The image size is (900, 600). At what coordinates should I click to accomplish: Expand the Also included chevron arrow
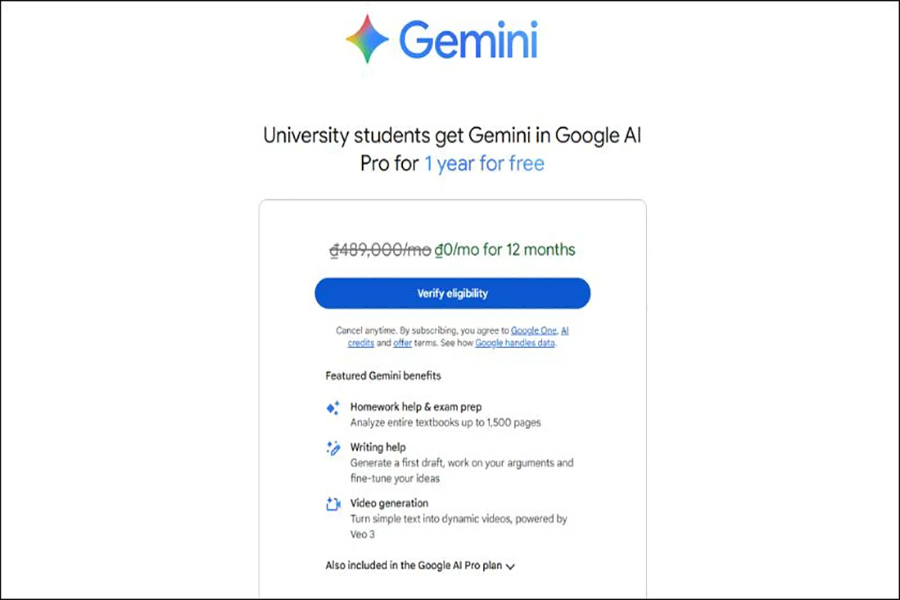(510, 567)
